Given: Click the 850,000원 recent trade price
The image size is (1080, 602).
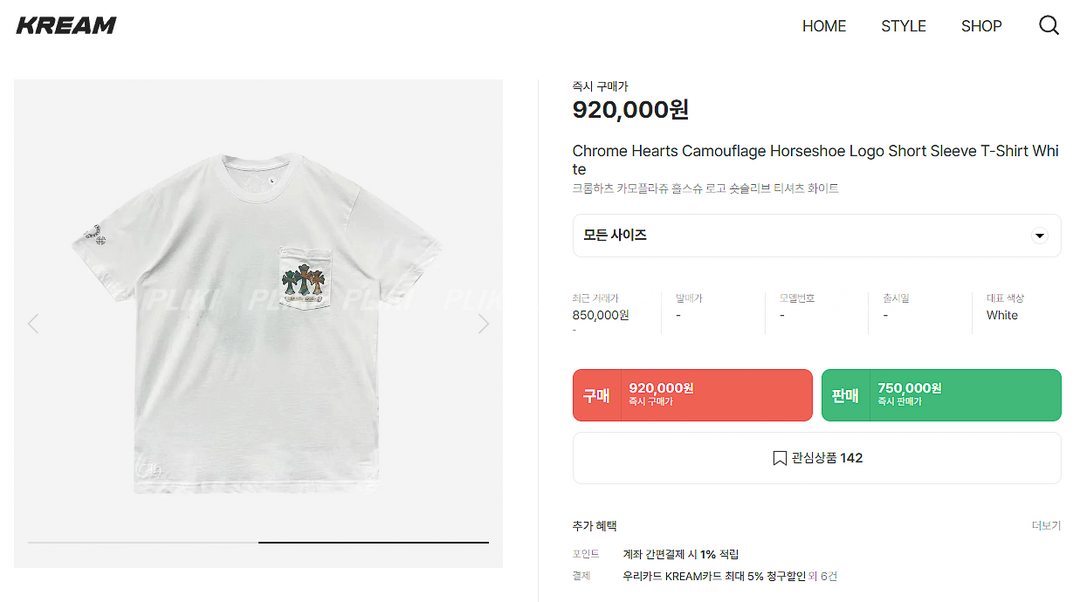Looking at the screenshot, I should (600, 315).
